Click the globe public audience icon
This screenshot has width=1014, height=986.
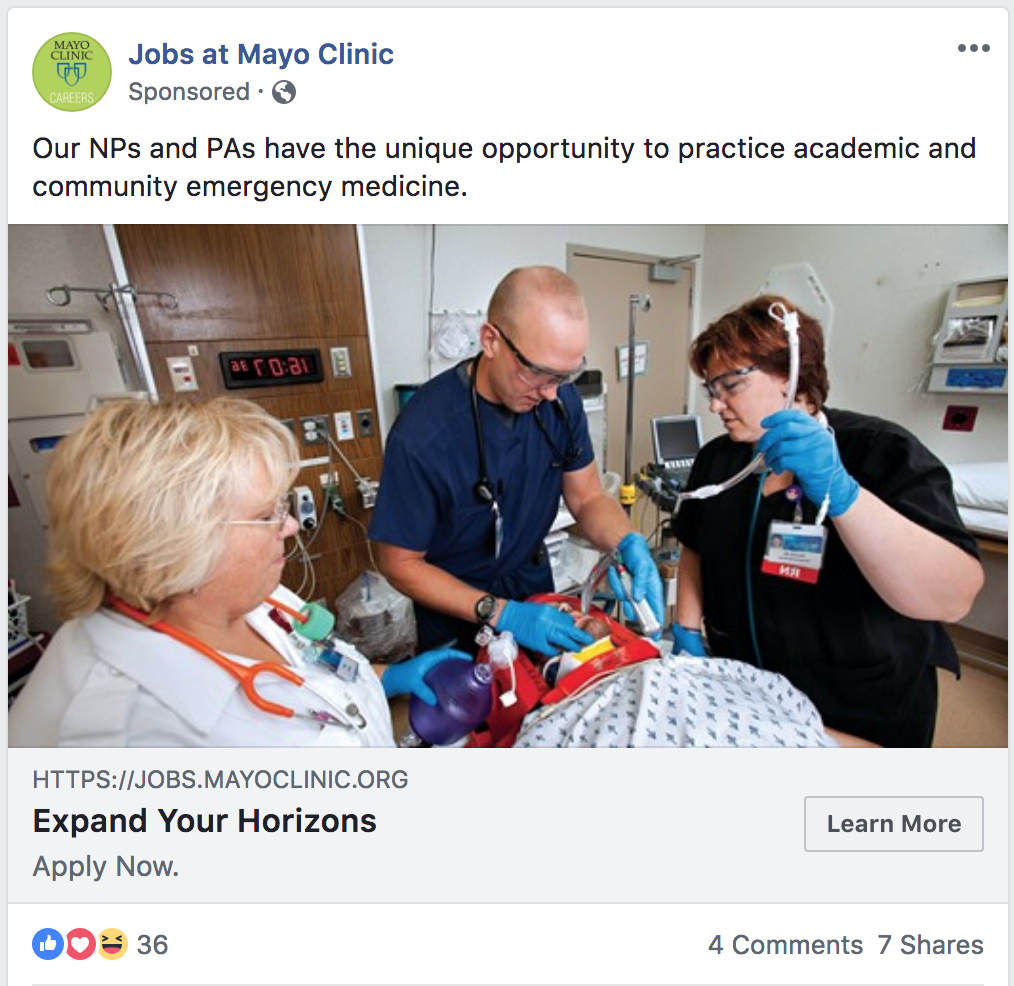point(284,92)
